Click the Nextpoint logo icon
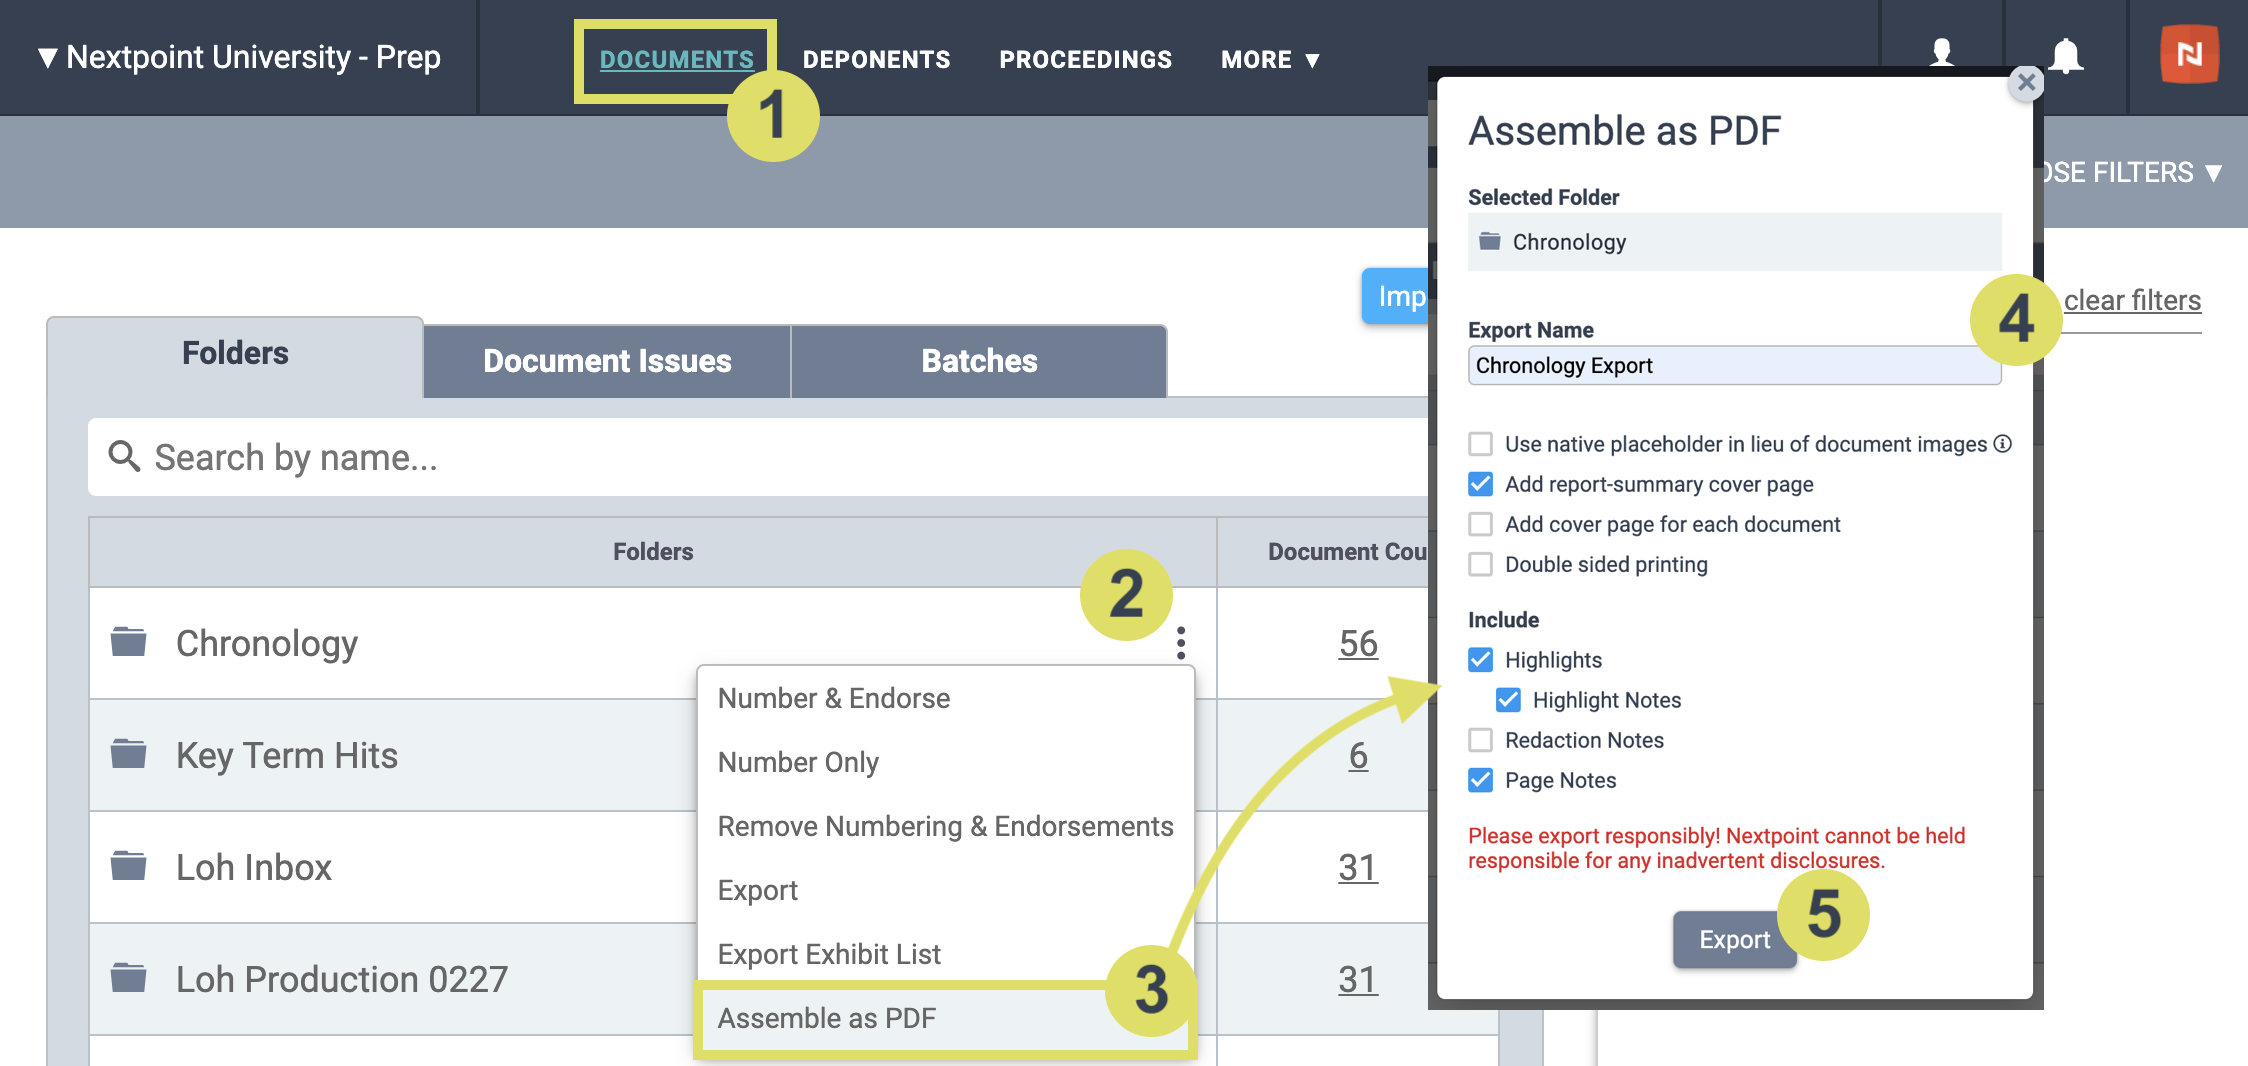2248x1066 pixels. (2189, 54)
